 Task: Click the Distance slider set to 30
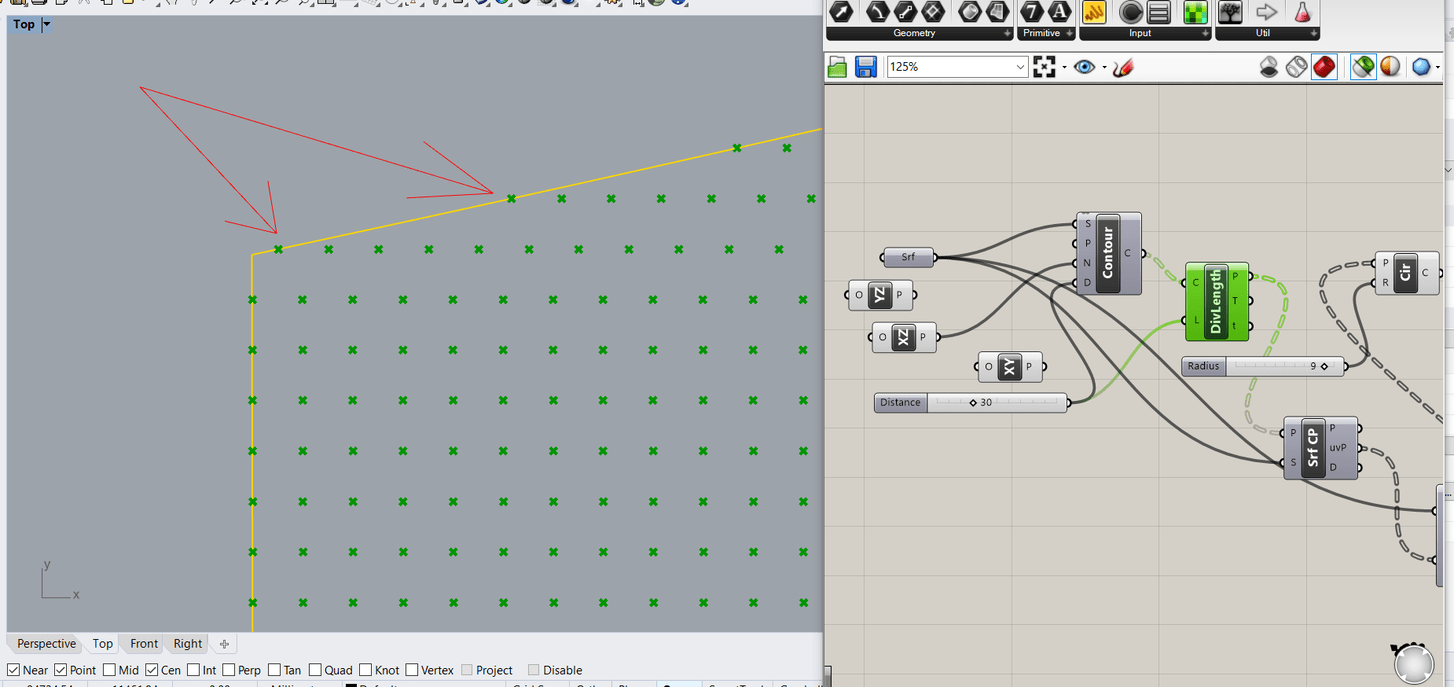pos(972,402)
